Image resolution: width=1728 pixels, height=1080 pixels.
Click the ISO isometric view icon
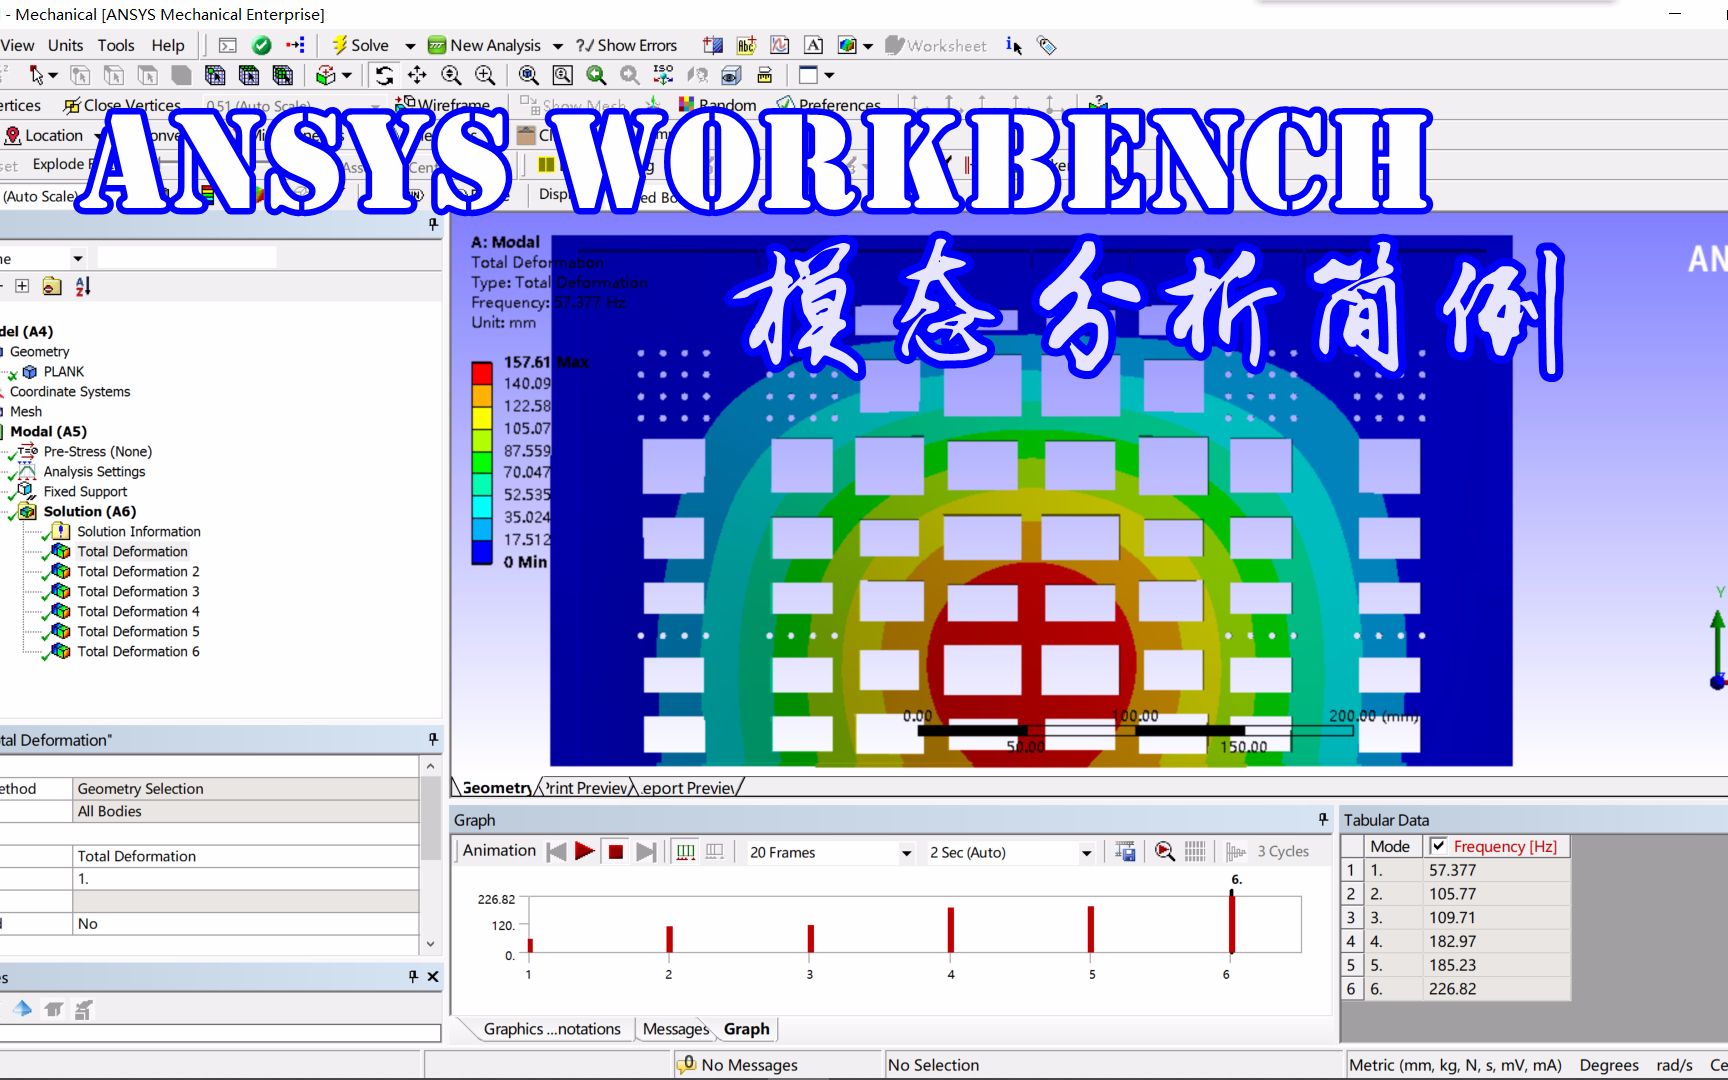pos(663,75)
